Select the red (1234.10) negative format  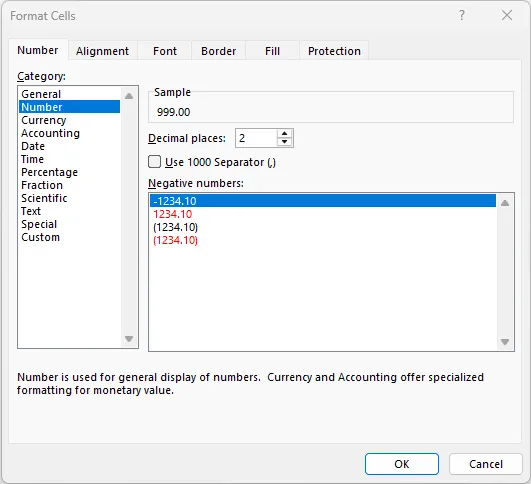click(323, 240)
